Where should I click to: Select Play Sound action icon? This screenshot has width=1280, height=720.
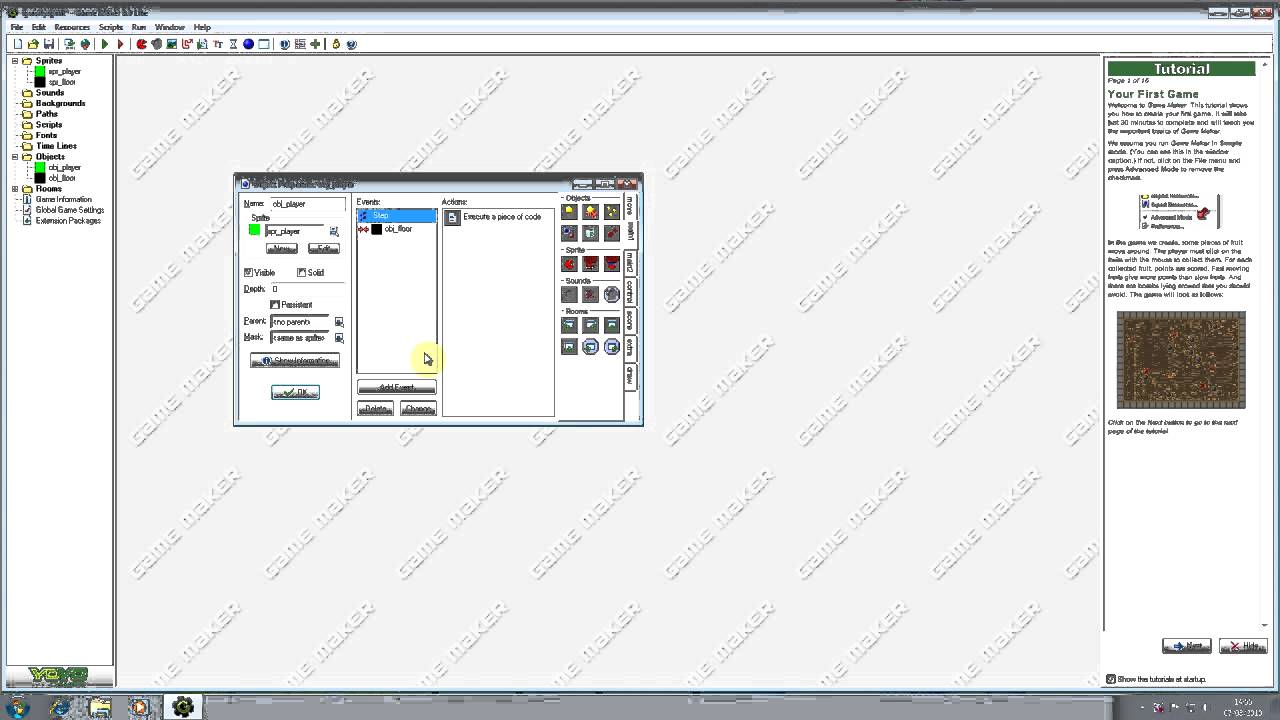(569, 294)
